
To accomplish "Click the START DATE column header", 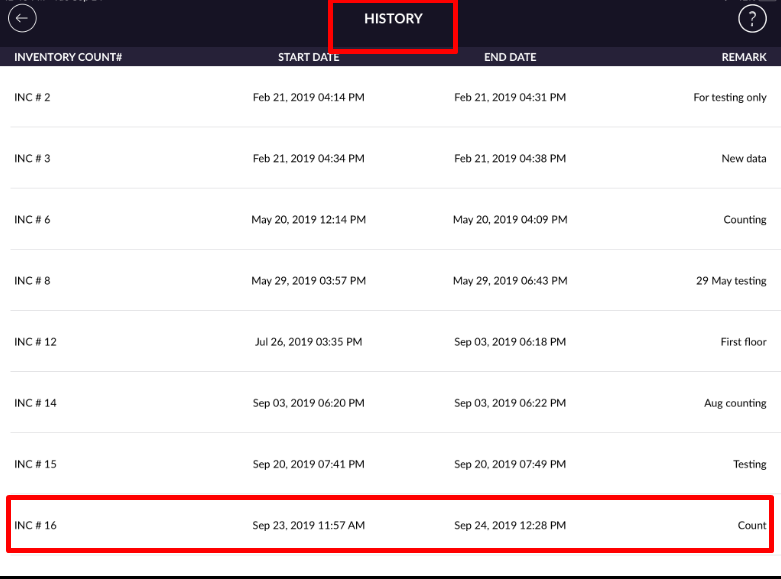I will [309, 57].
